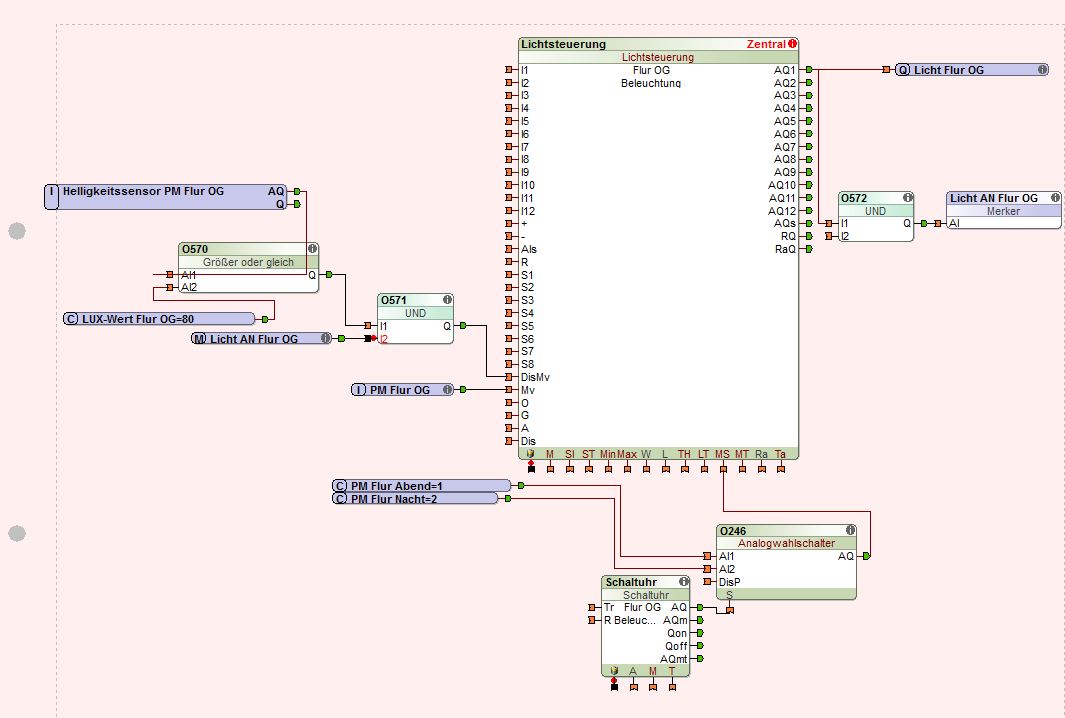
Task: Click the Analogwahlschalter label
Action: pyautogui.click(x=787, y=543)
